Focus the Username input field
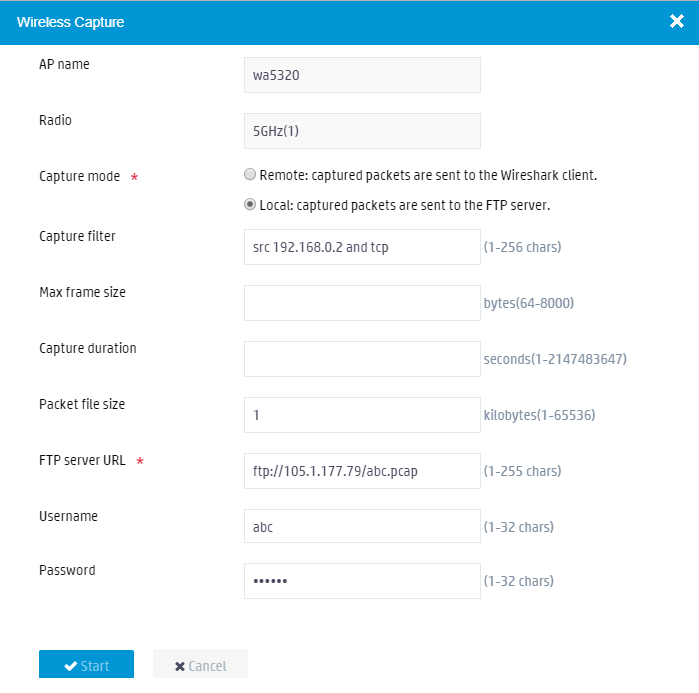The width and height of the screenshot is (699, 693). pyautogui.click(x=362, y=526)
